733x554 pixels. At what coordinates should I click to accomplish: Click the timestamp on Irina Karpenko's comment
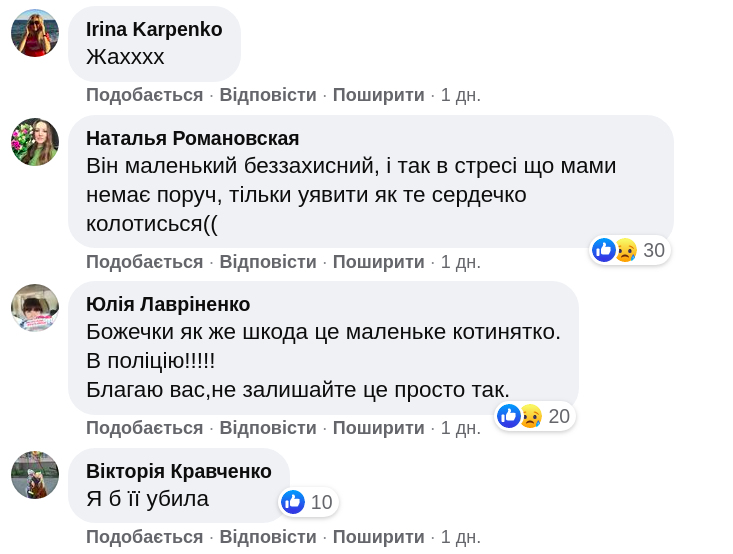coord(461,95)
